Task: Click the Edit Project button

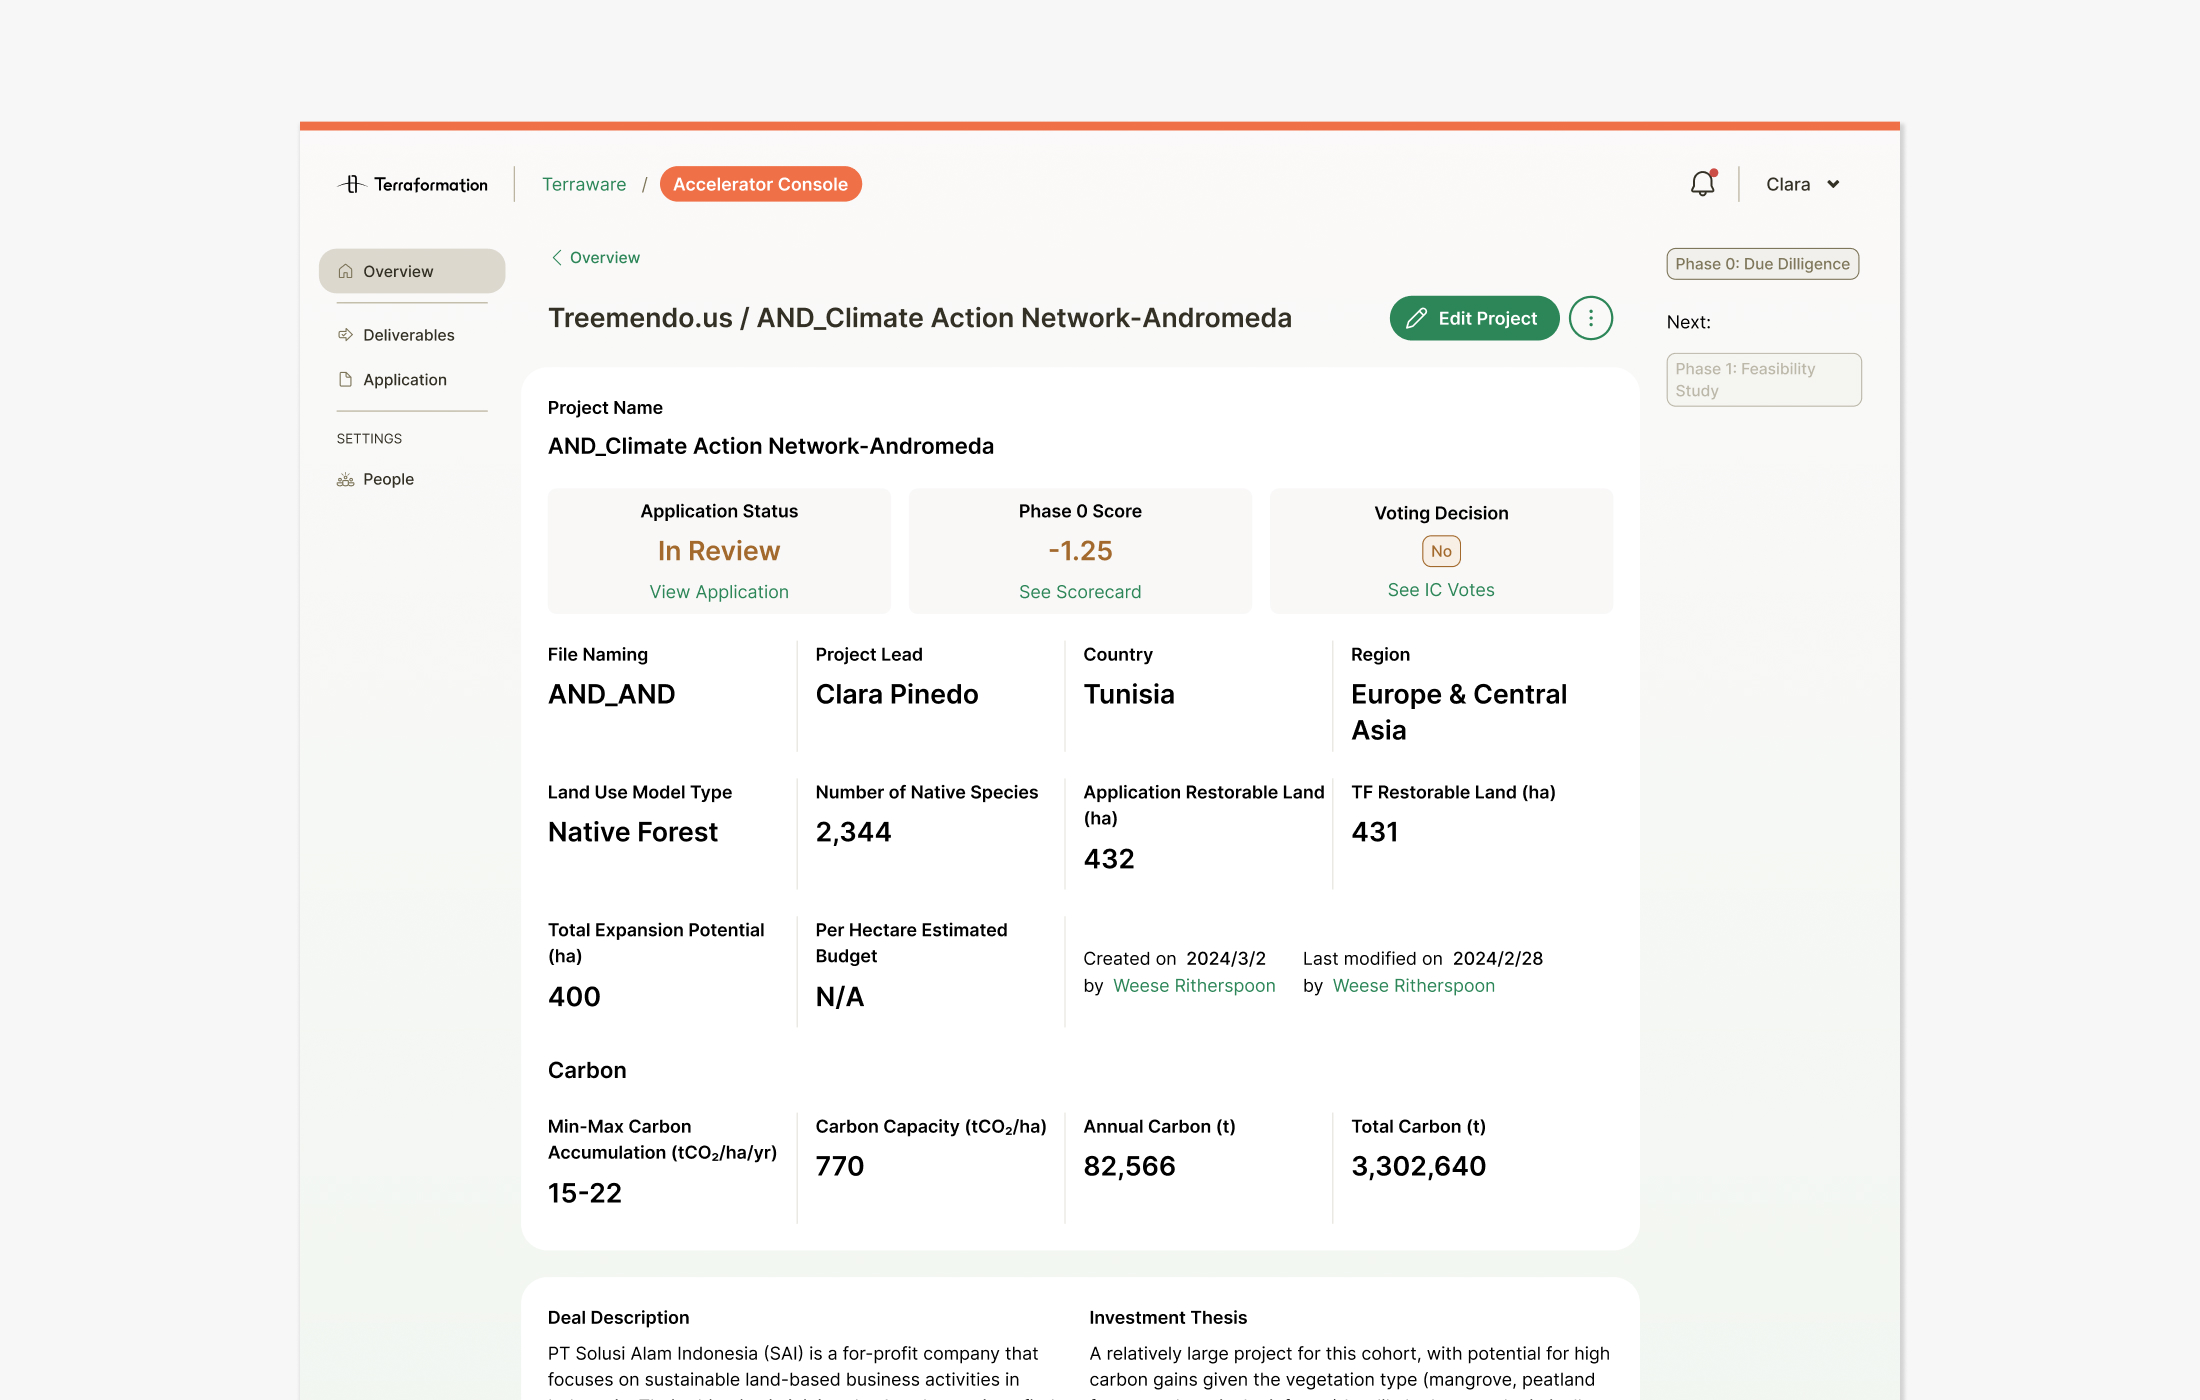Action: click(1474, 318)
